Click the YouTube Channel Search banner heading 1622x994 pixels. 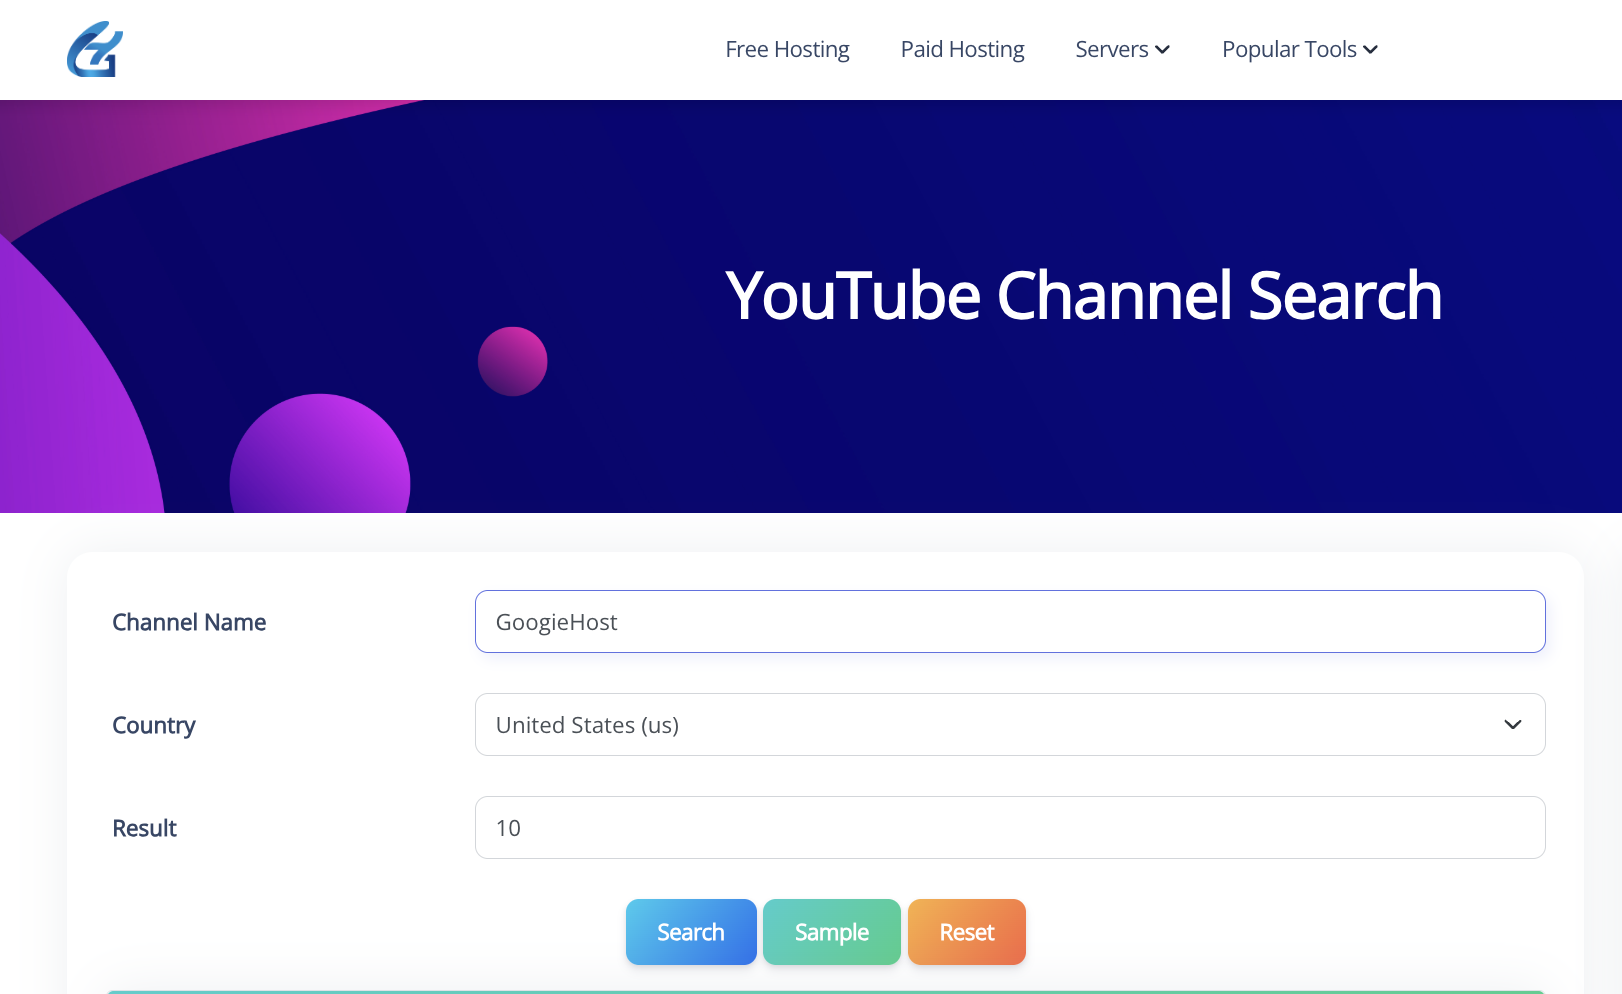click(1083, 295)
